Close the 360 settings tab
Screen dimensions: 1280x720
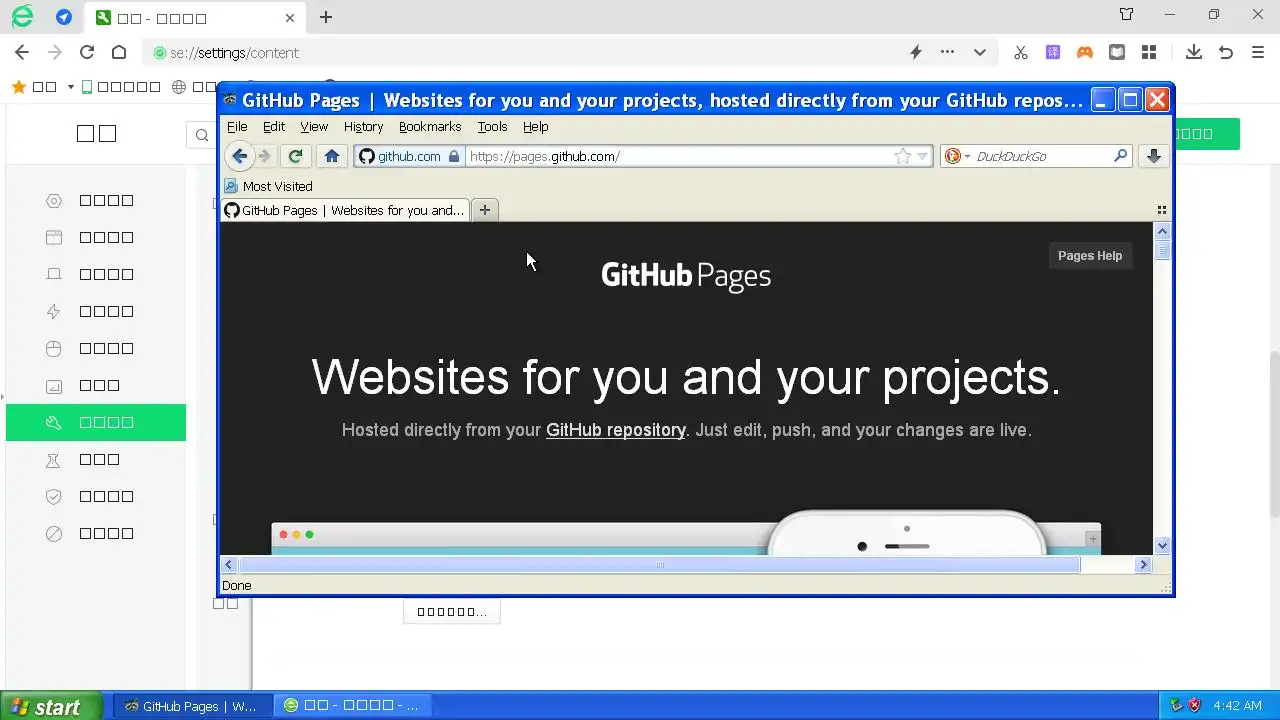coord(290,18)
